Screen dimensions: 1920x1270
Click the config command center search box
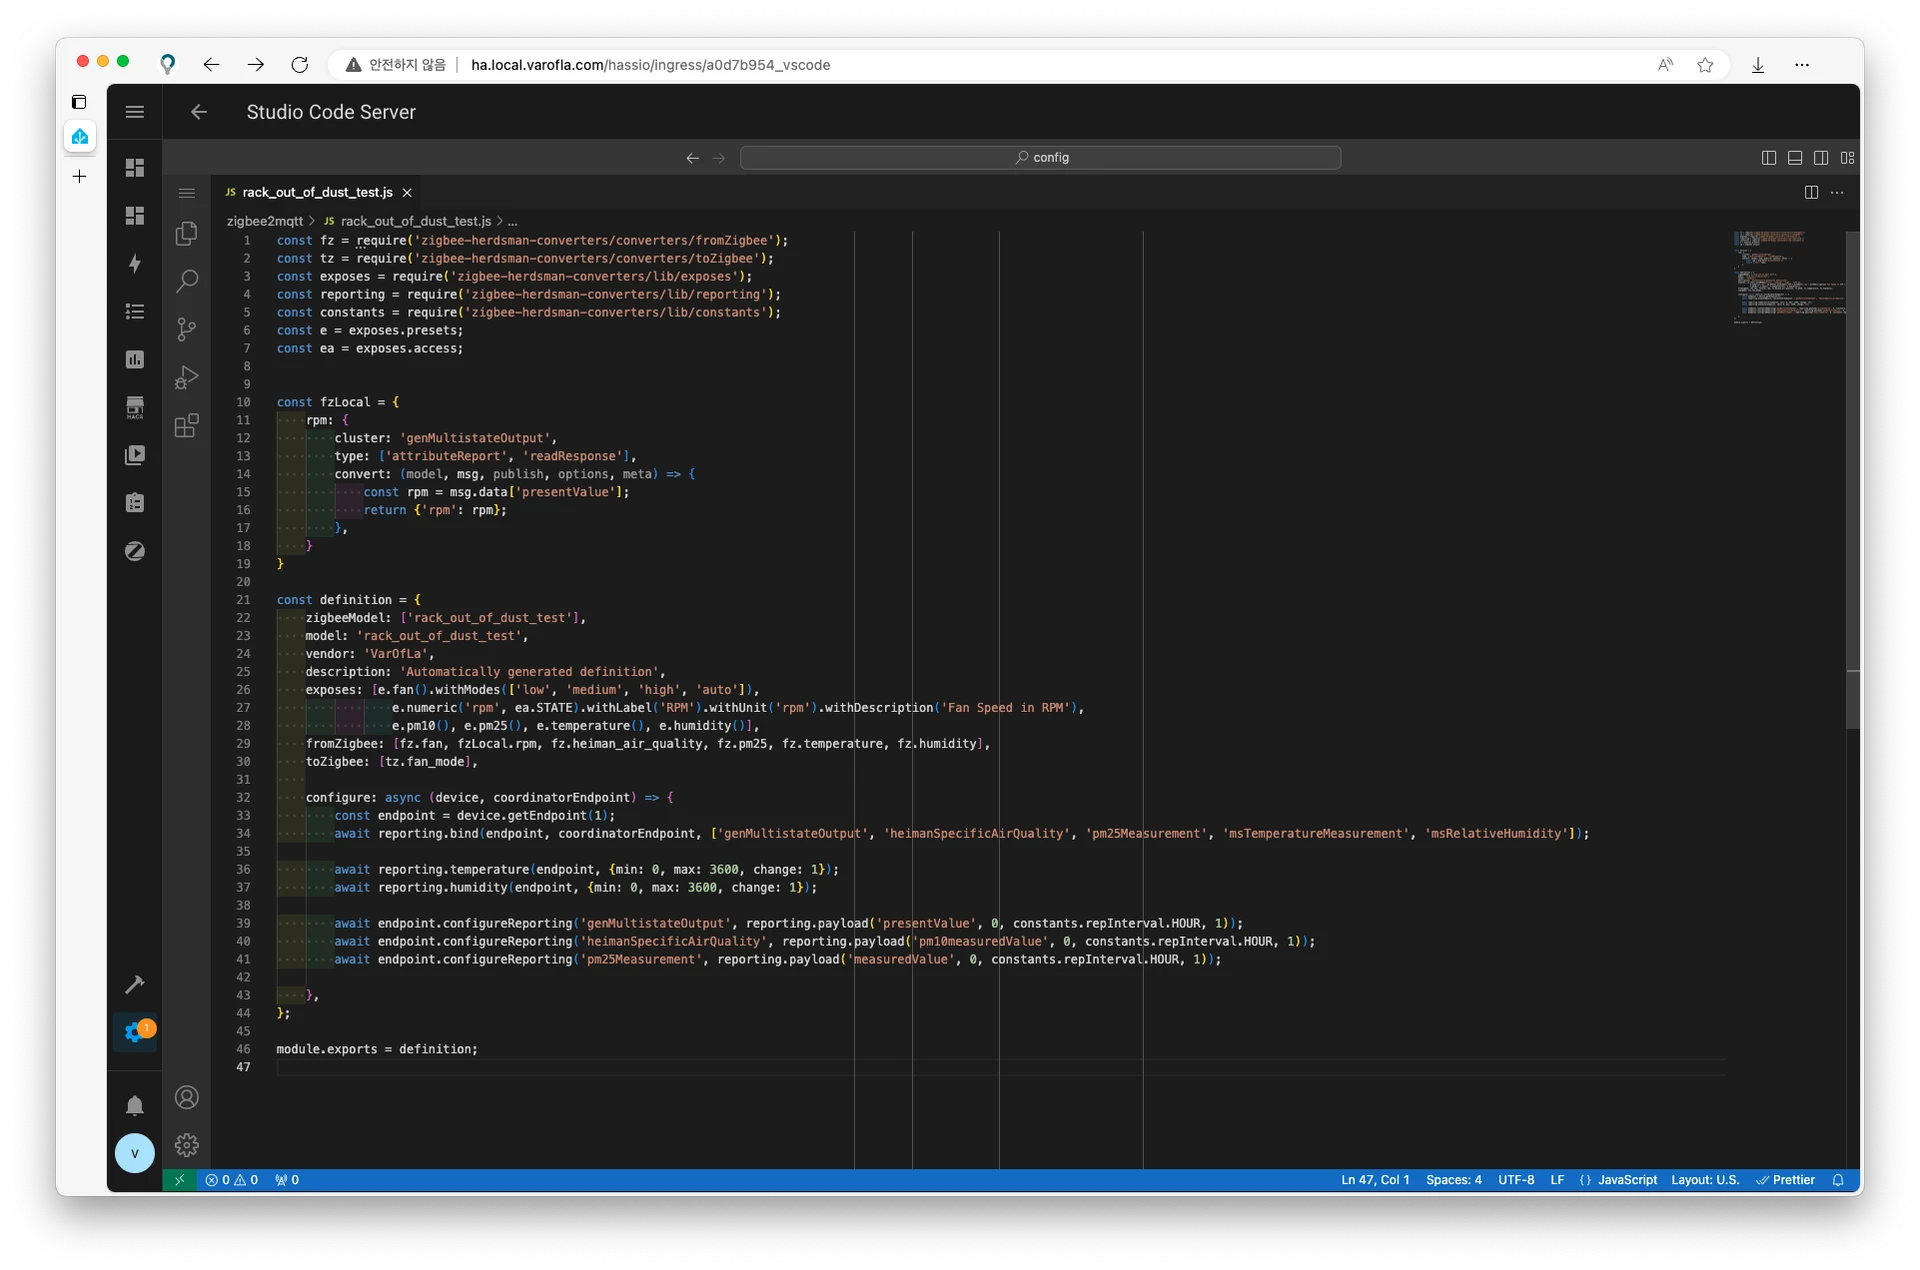click(x=1040, y=158)
